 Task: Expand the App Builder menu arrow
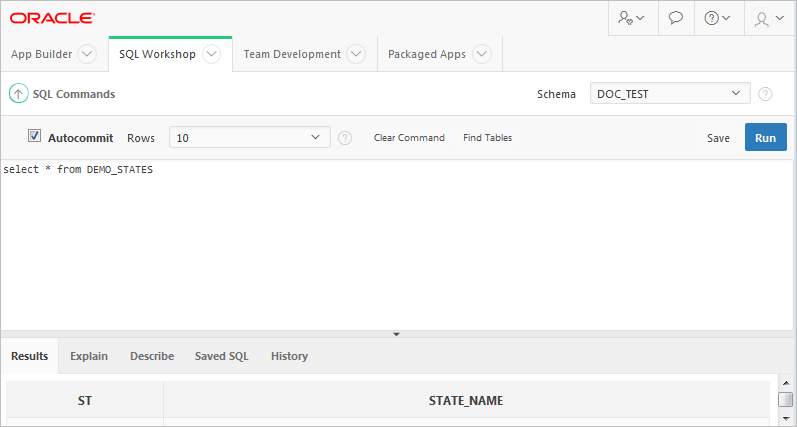(87, 54)
